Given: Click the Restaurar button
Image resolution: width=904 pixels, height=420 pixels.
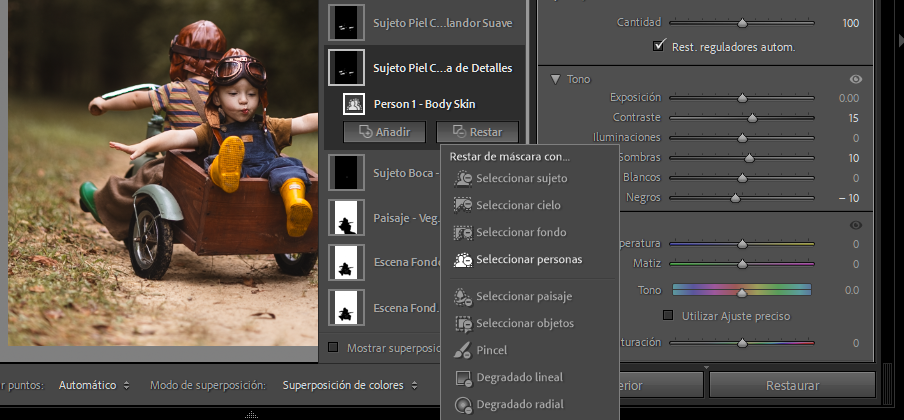Looking at the screenshot, I should click(x=792, y=385).
